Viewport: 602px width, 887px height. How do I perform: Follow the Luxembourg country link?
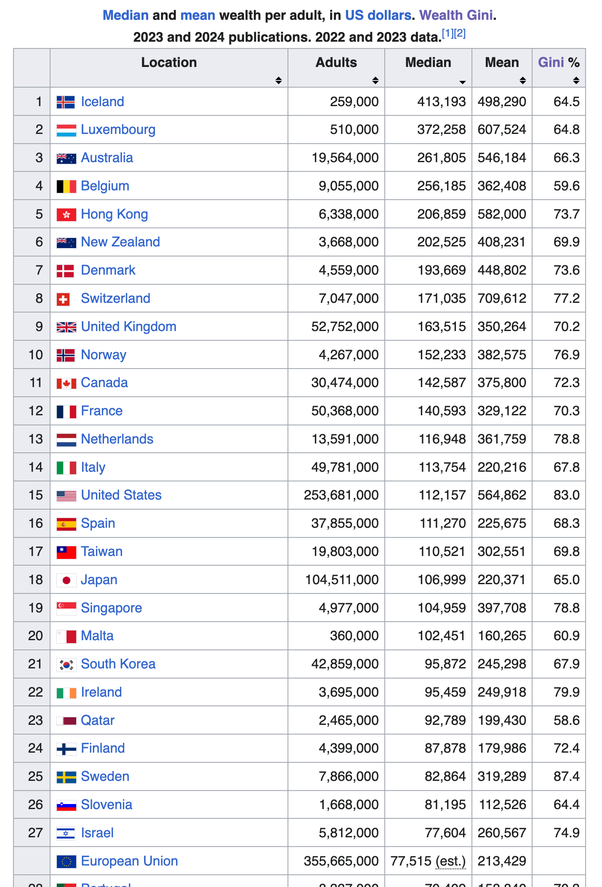118,130
